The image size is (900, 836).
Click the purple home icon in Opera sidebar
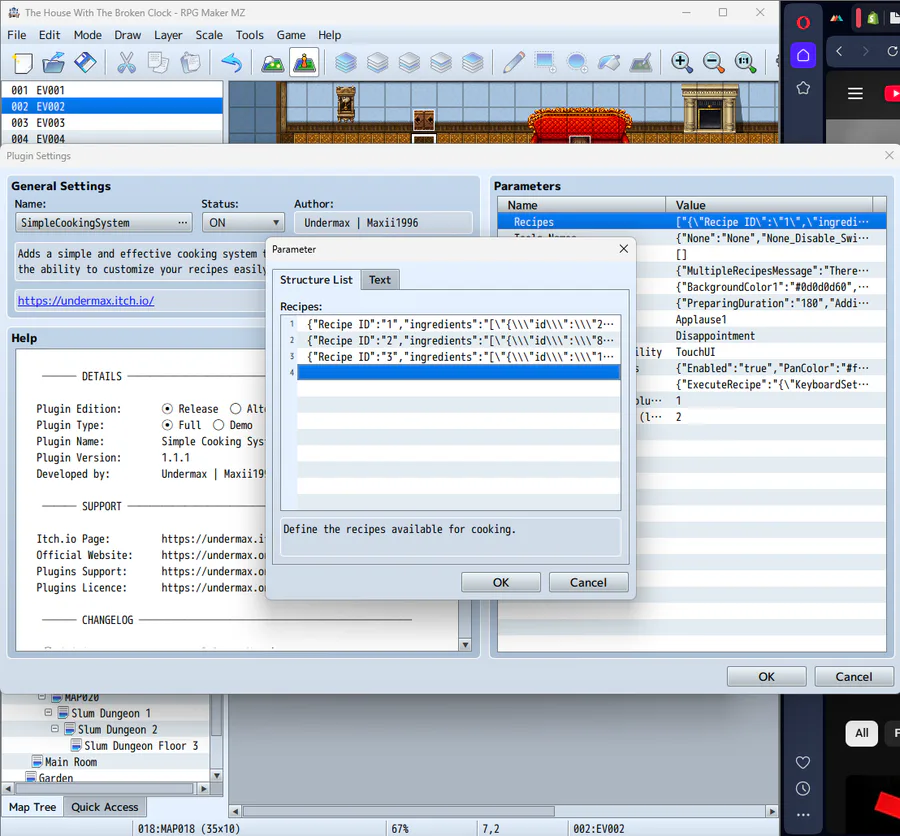tap(803, 55)
